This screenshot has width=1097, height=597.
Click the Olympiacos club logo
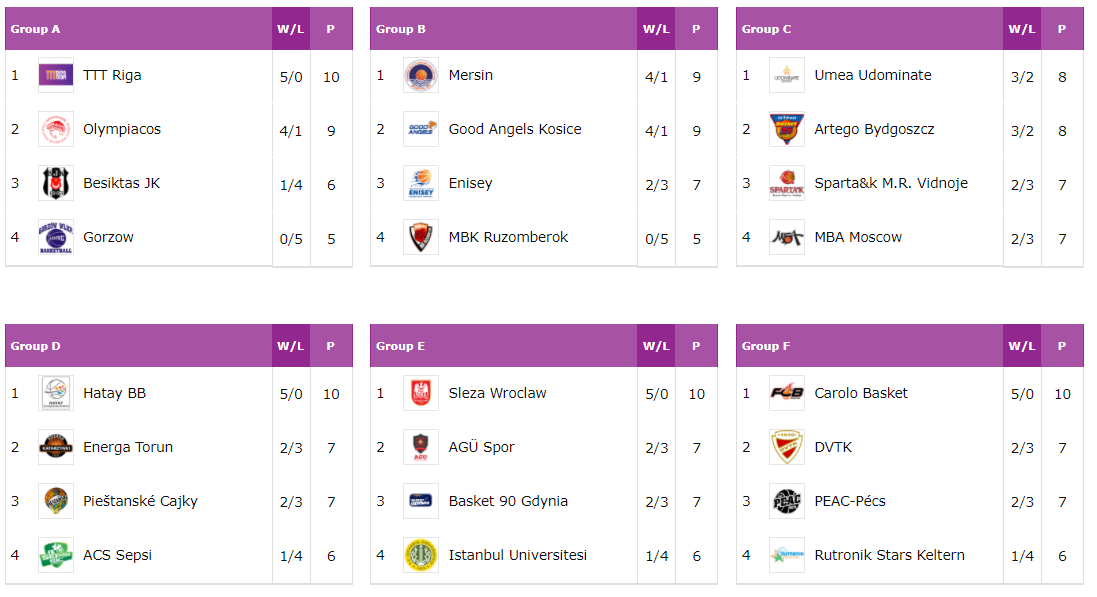click(56, 129)
